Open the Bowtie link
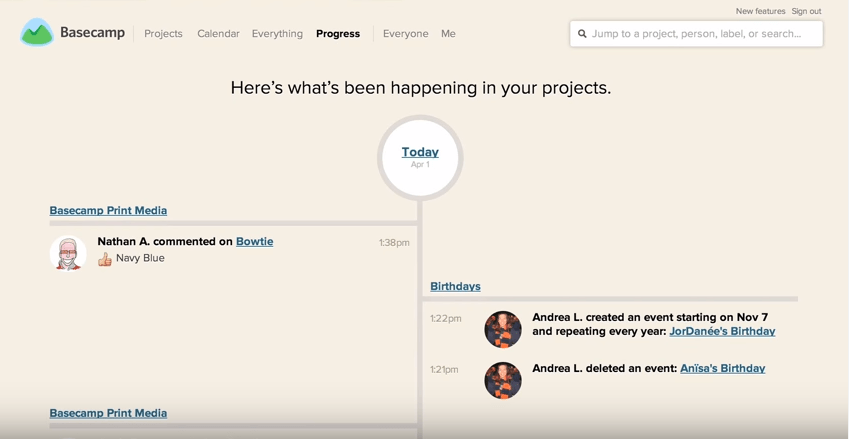 point(254,241)
